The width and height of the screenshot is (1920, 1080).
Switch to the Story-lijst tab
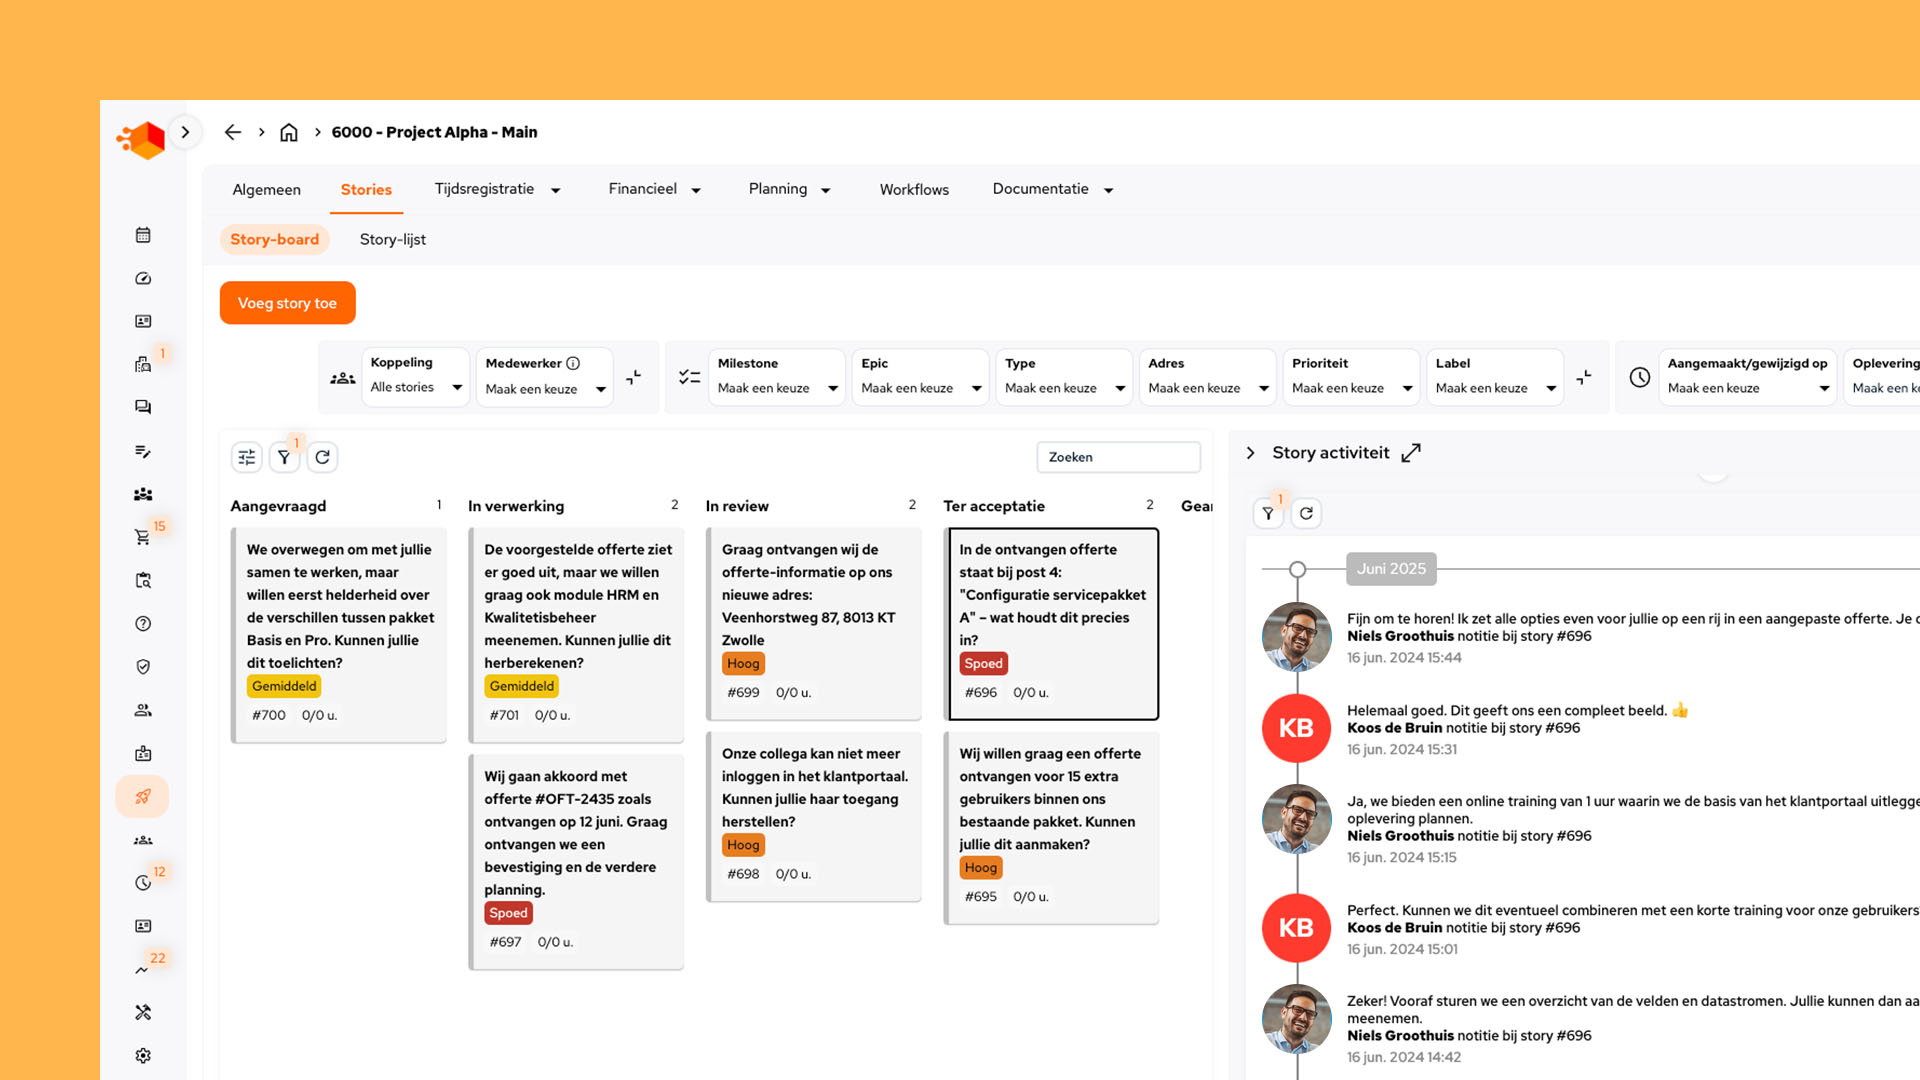392,239
